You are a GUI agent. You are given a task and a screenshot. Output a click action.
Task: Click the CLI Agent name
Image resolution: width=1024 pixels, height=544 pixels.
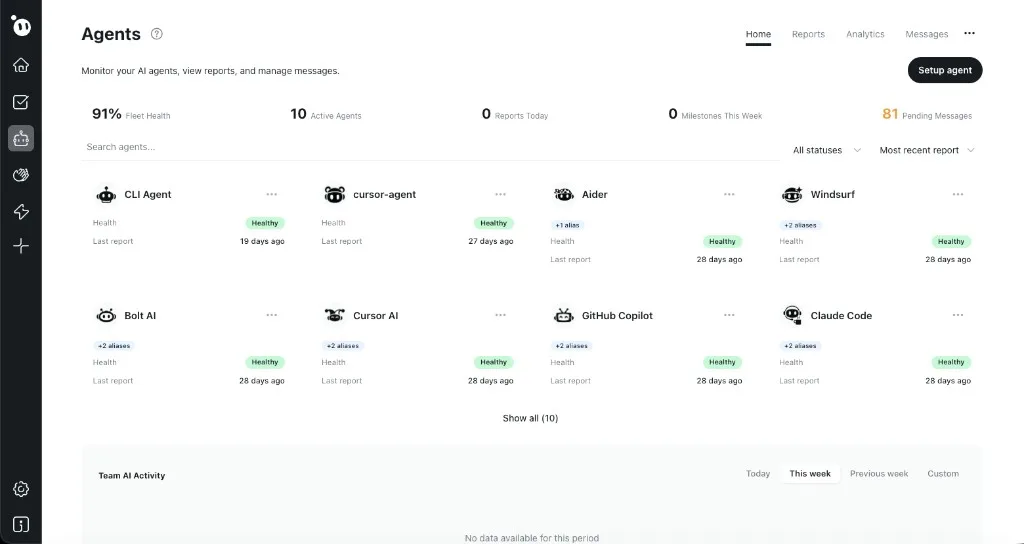148,195
